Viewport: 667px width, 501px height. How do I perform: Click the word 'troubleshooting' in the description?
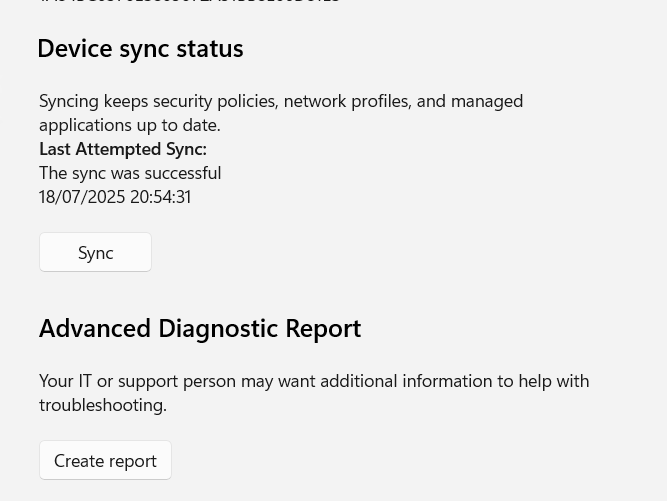(x=102, y=404)
